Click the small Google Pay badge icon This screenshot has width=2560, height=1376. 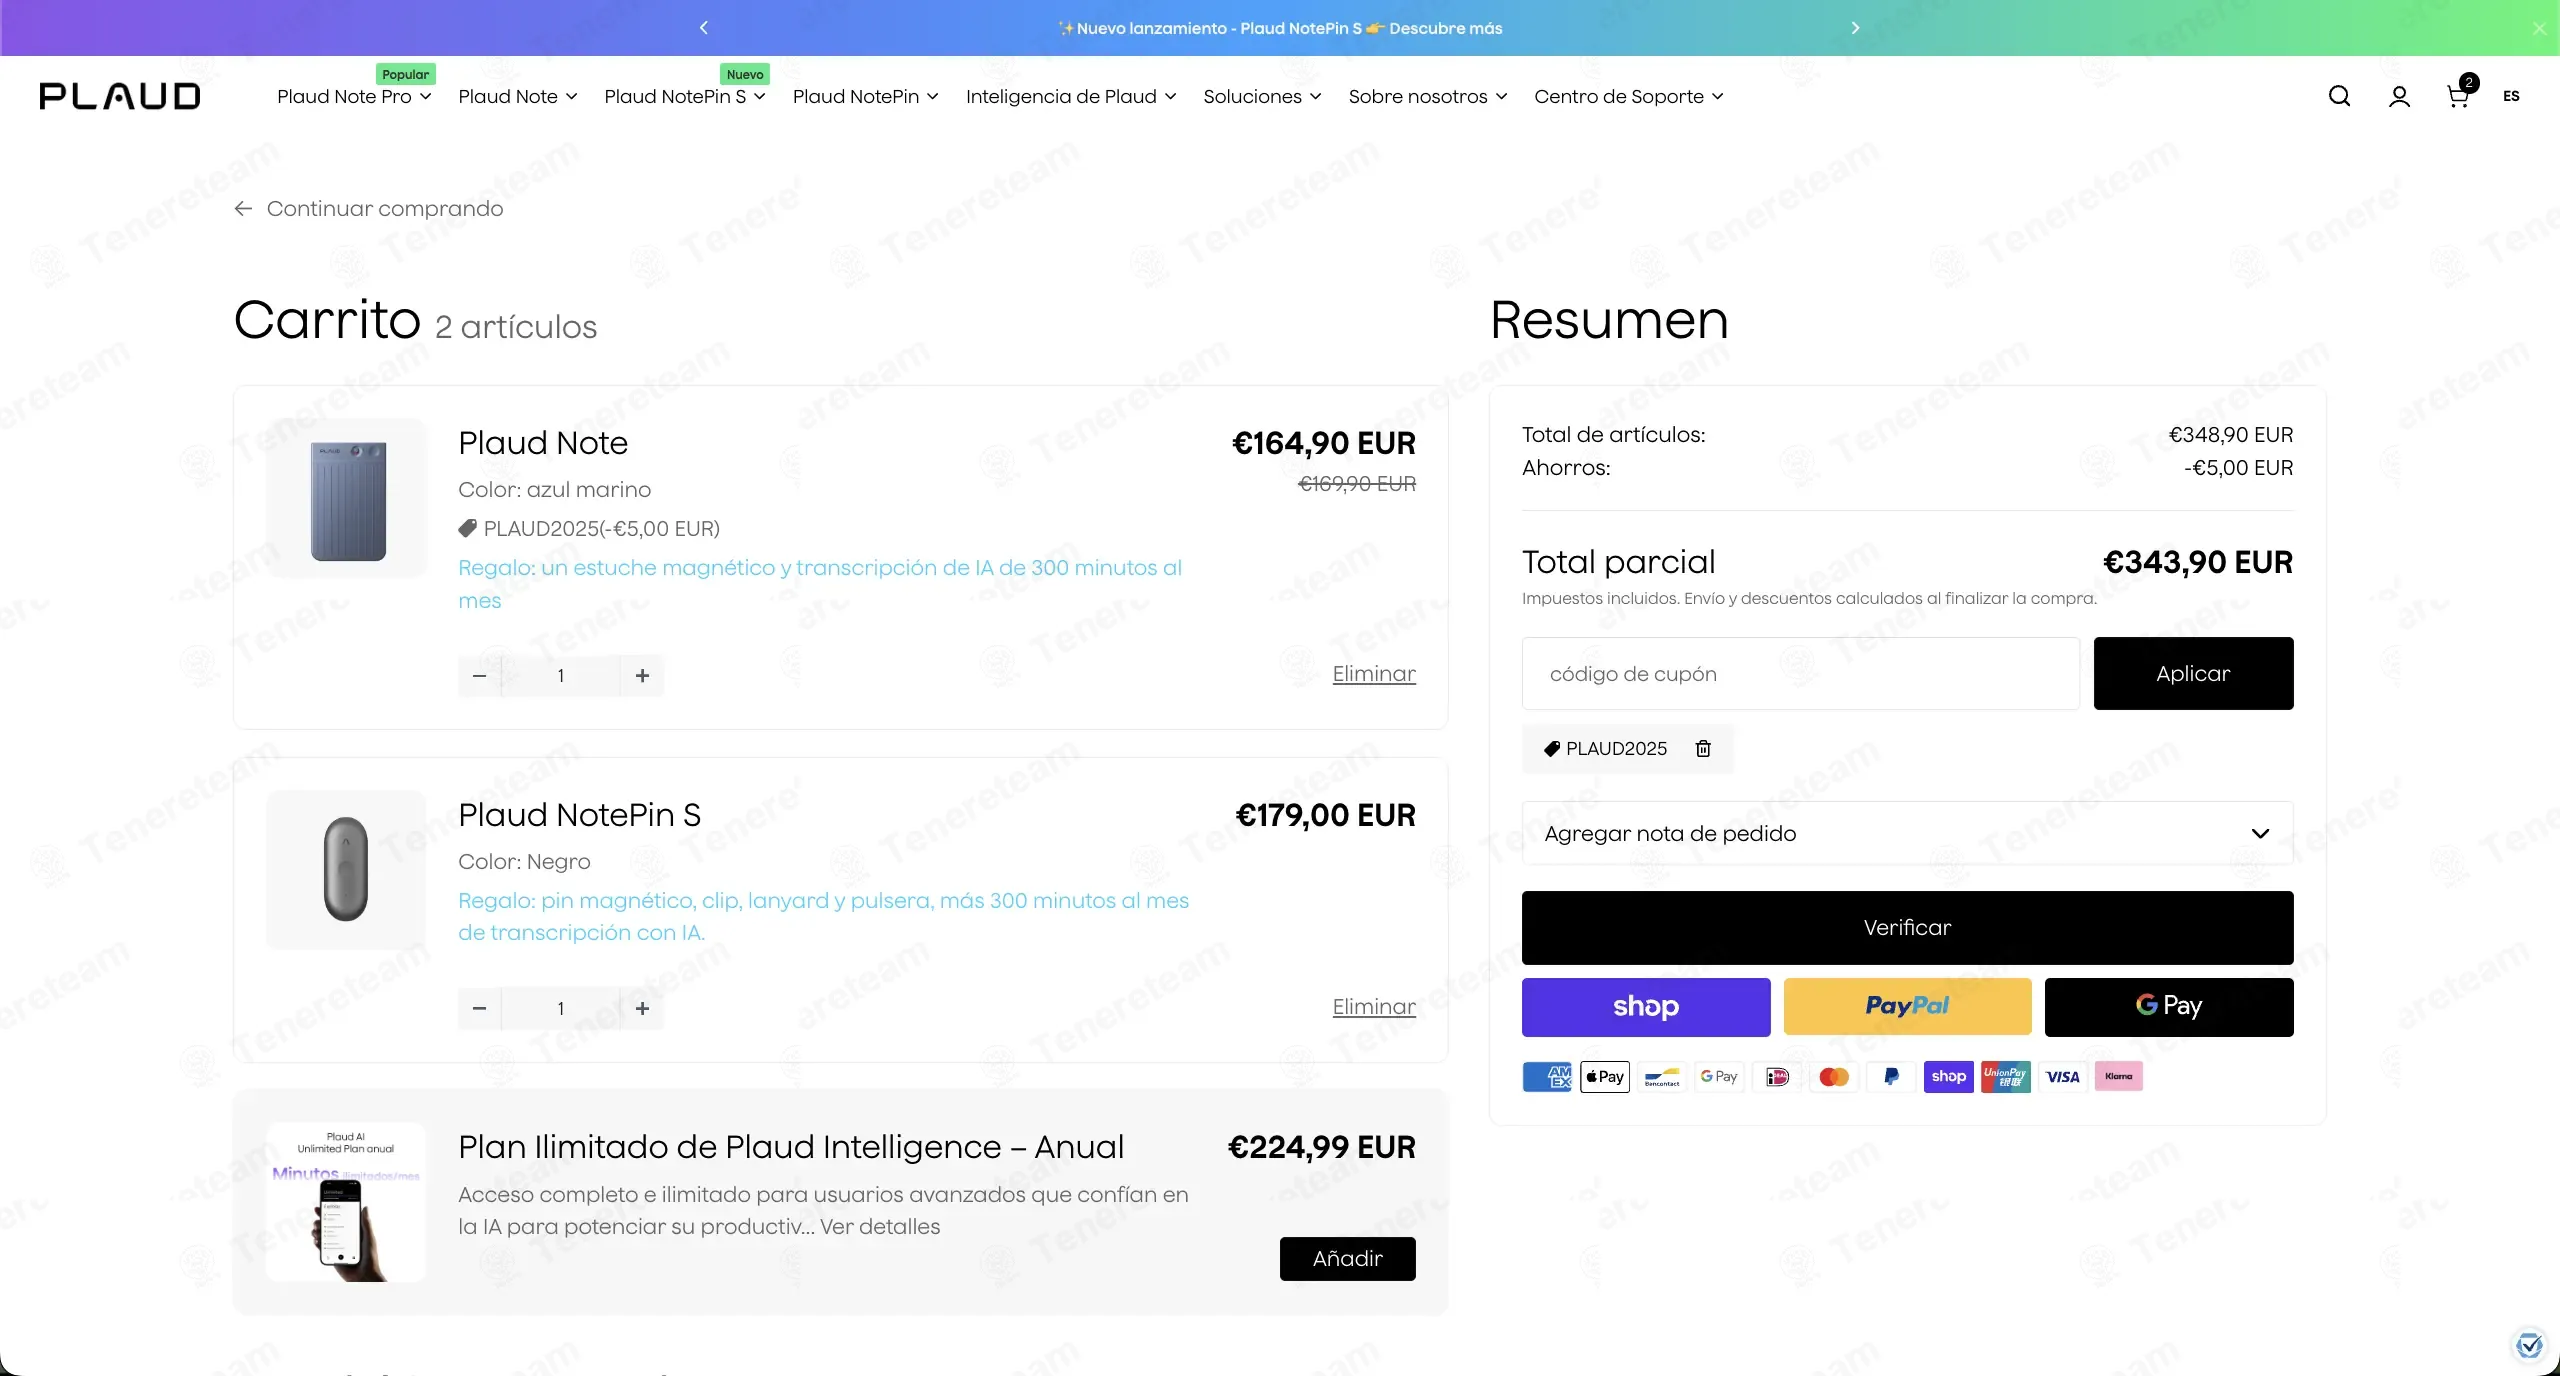(x=1719, y=1077)
